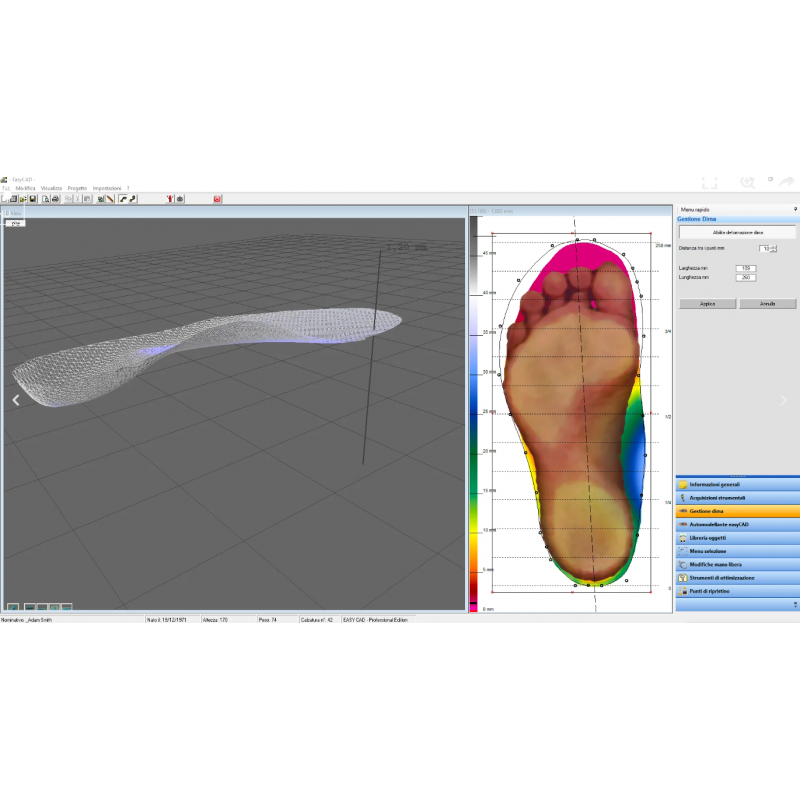Click the Calzatura n° 42 status text

316,620
